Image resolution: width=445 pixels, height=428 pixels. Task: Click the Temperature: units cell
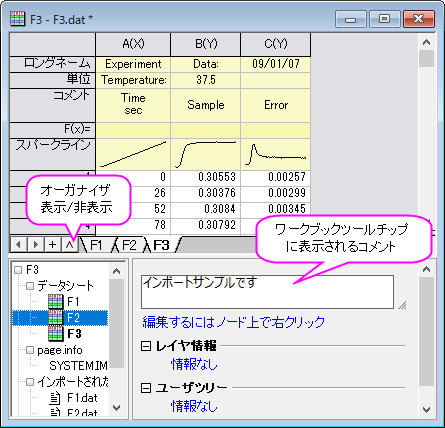point(133,80)
